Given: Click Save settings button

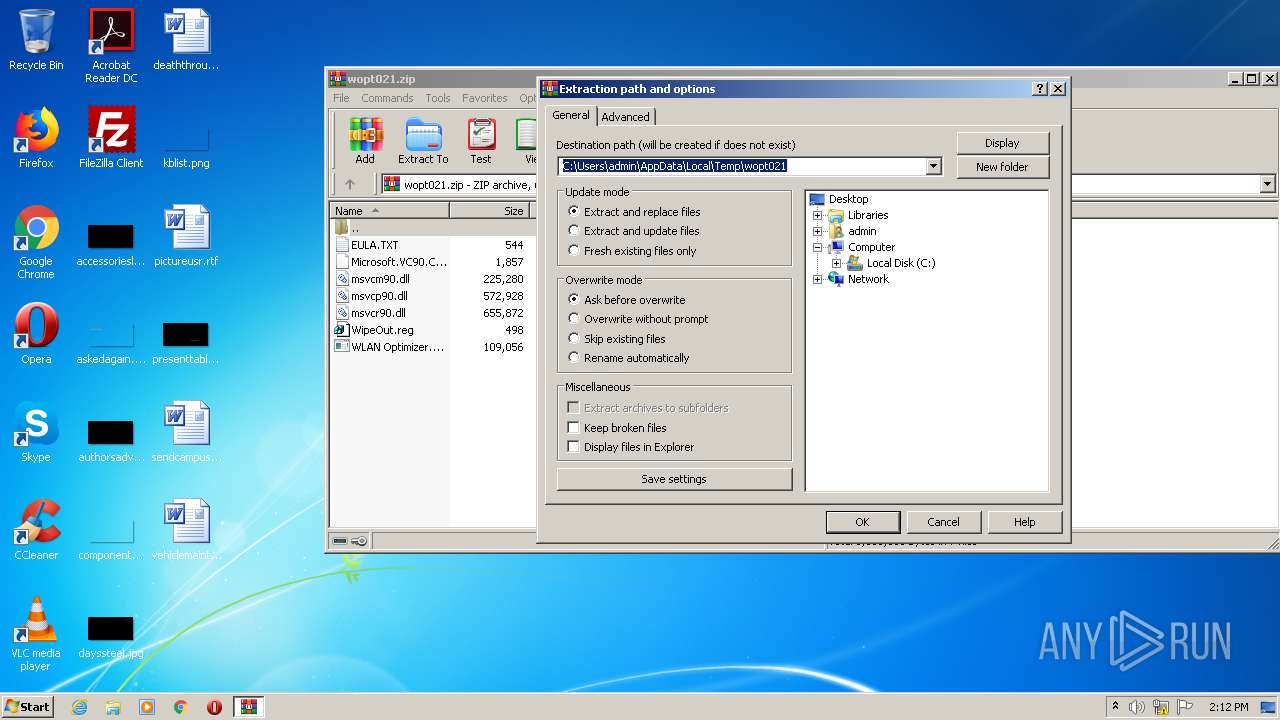Looking at the screenshot, I should click(674, 479).
